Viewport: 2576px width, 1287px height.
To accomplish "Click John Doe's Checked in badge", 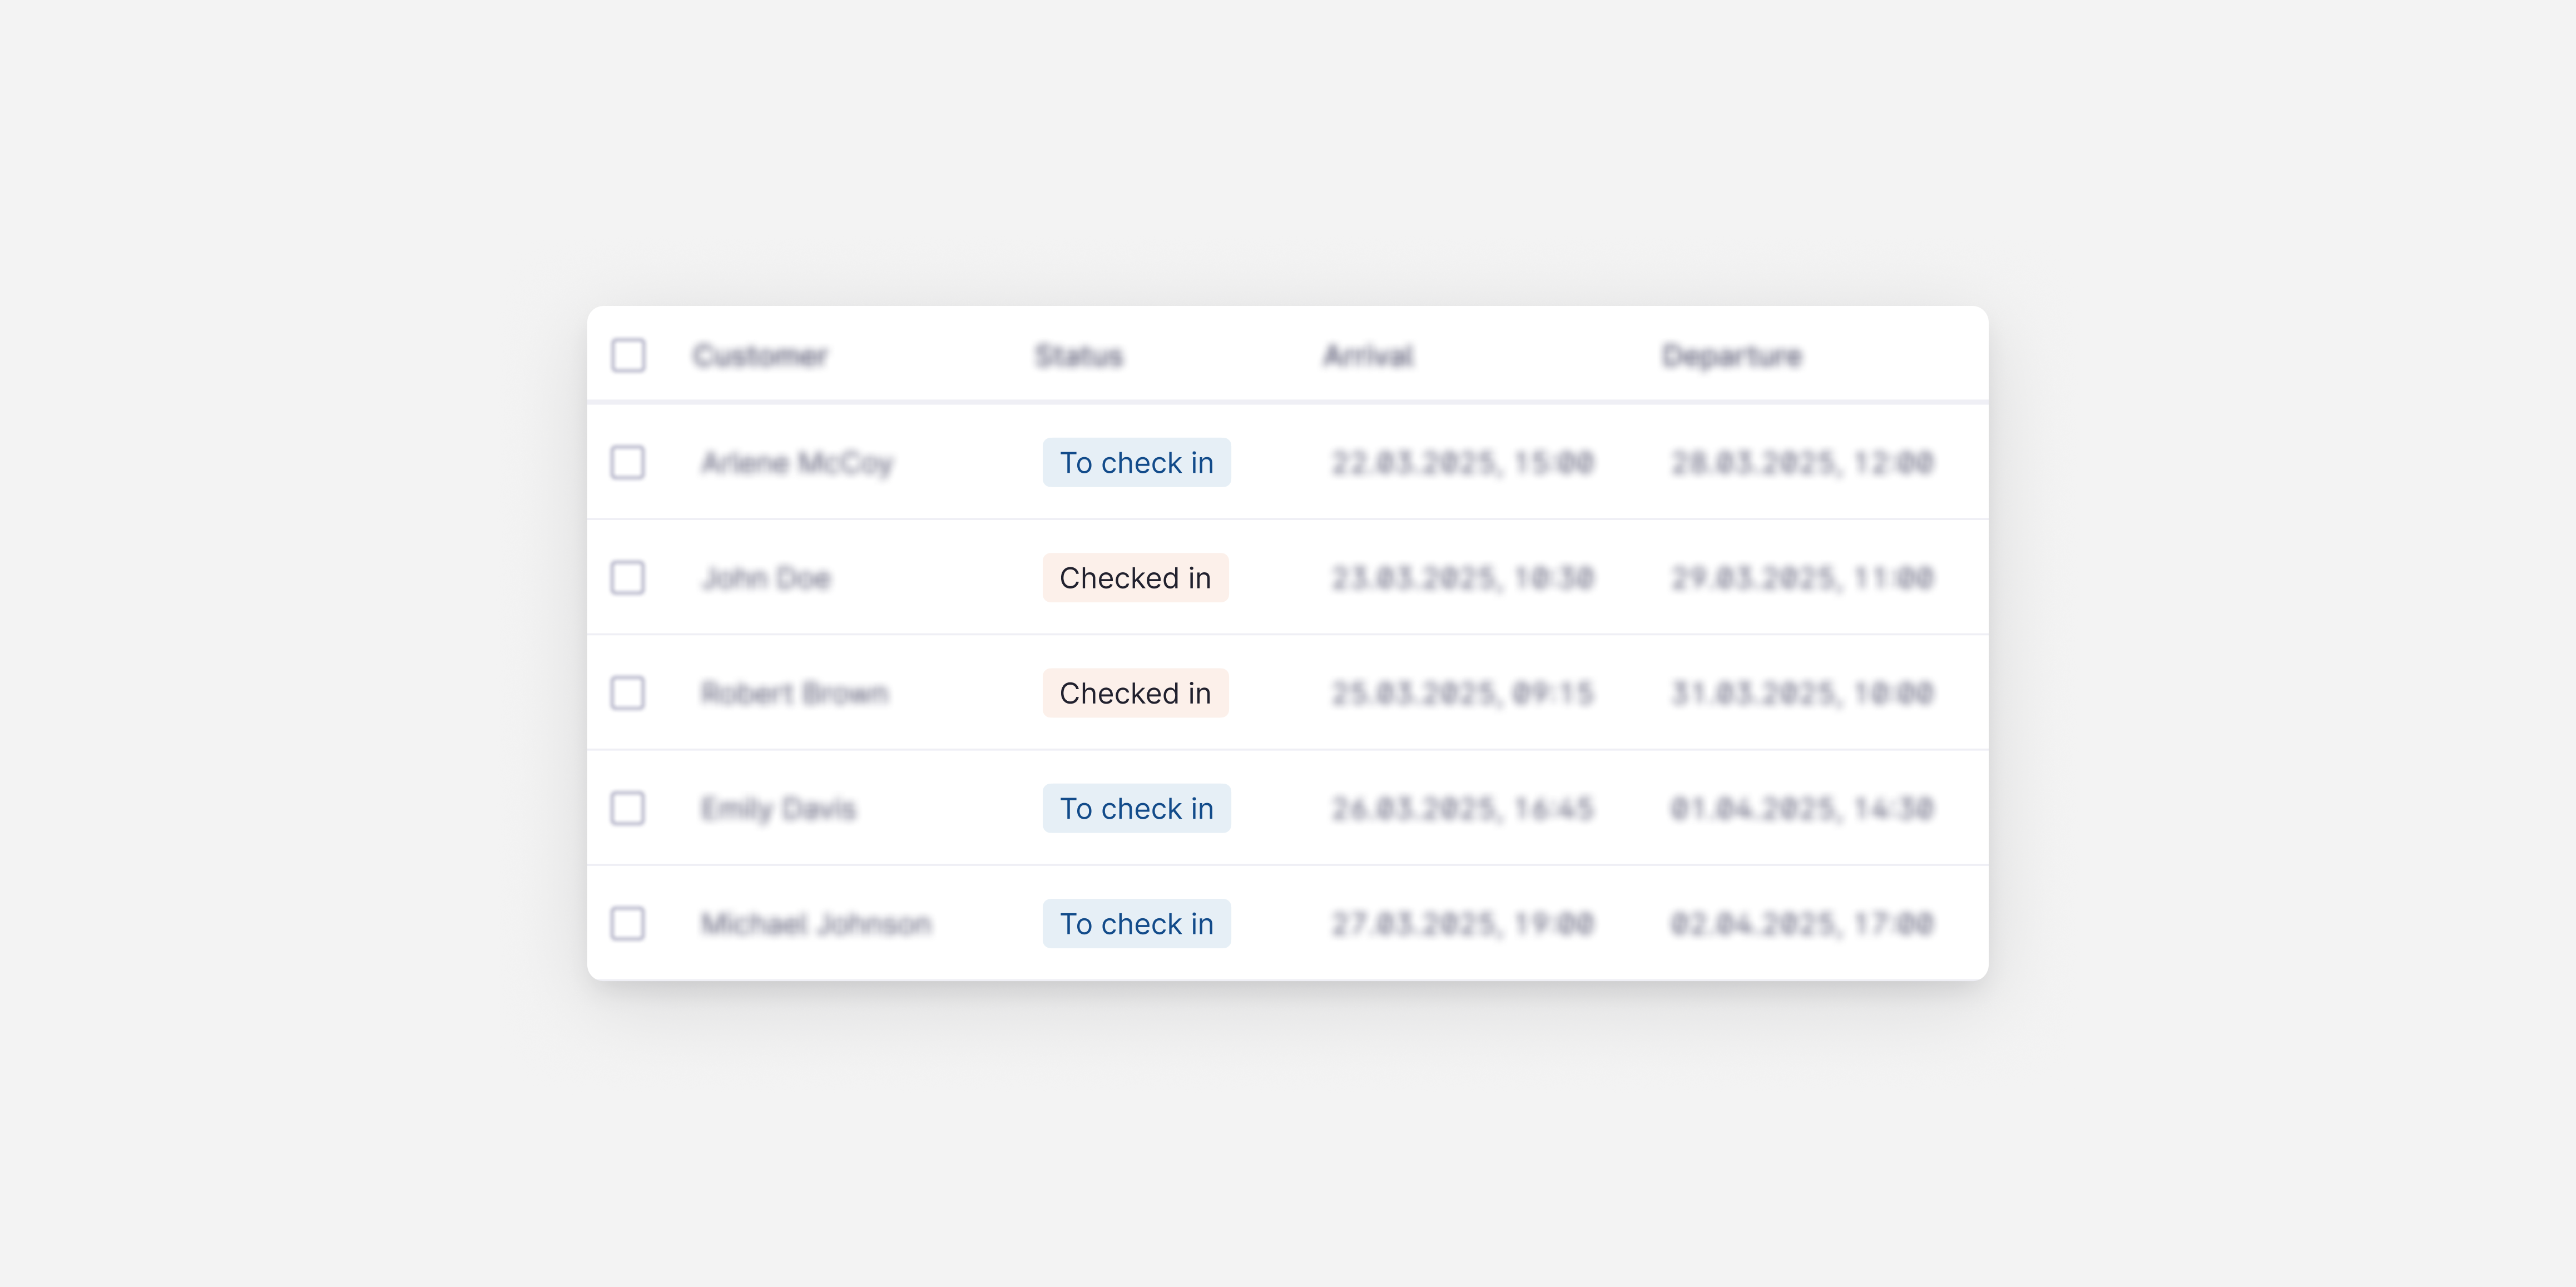I will [1135, 577].
